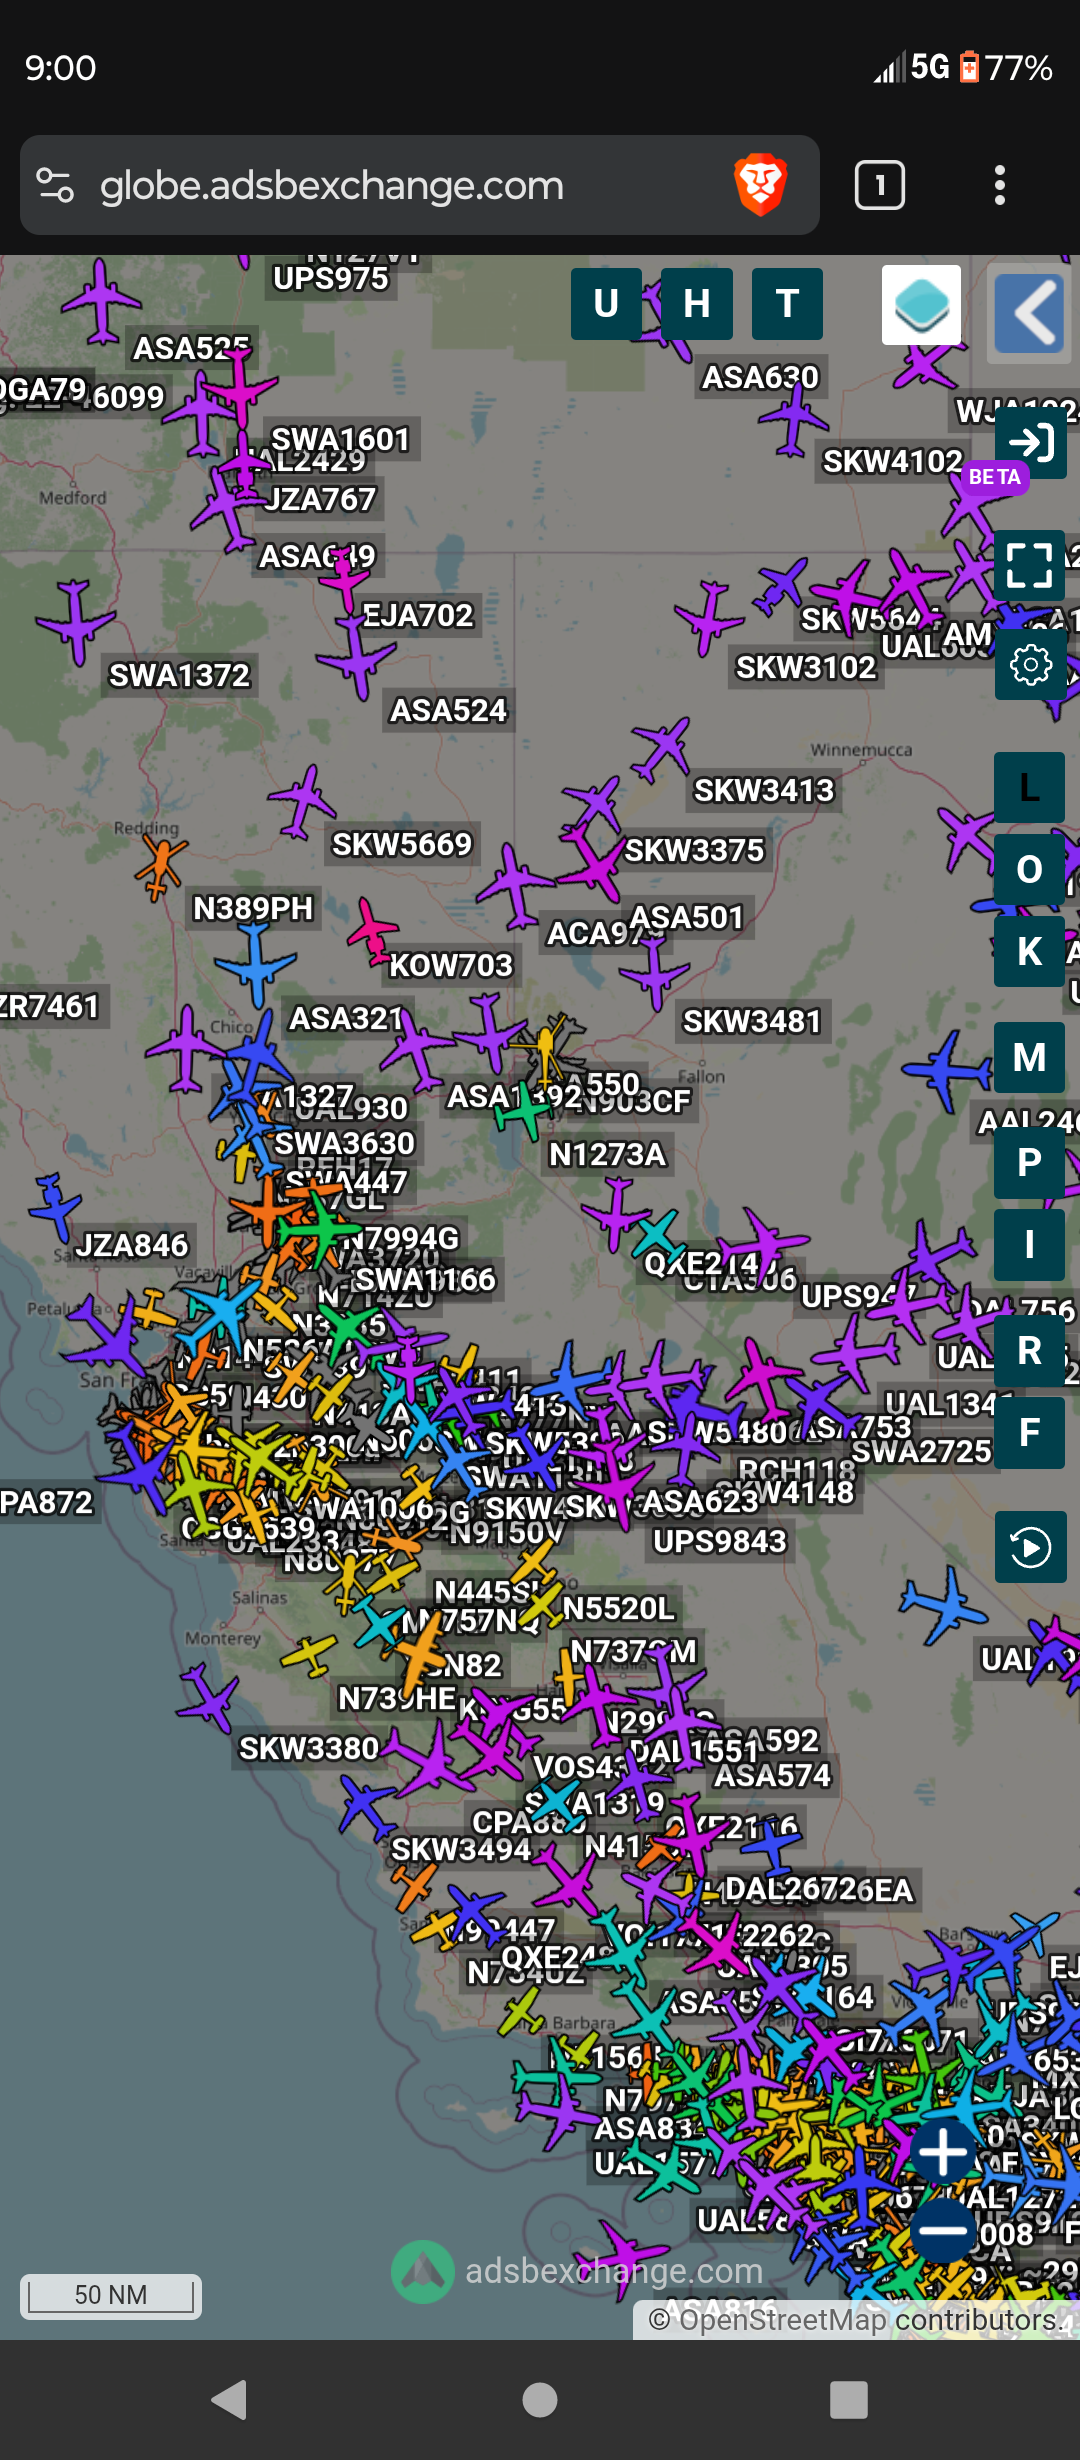The image size is (1080, 2460).
Task: Select the UPS9843 flight label
Action: pos(720,1541)
